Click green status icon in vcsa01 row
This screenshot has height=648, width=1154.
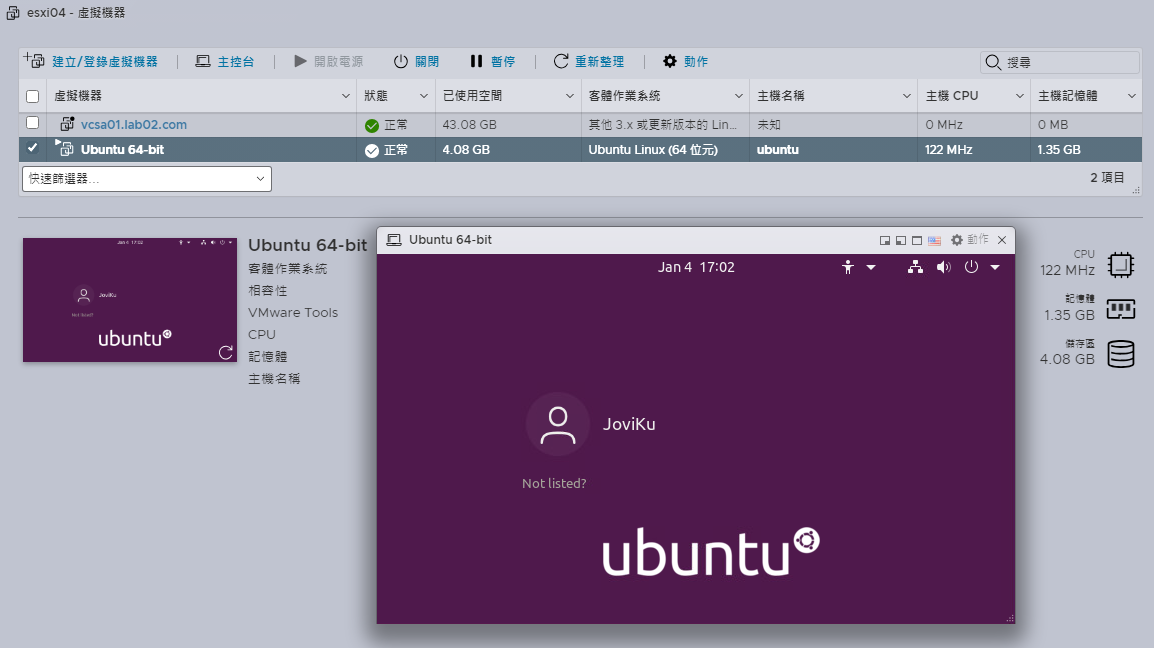coord(372,126)
